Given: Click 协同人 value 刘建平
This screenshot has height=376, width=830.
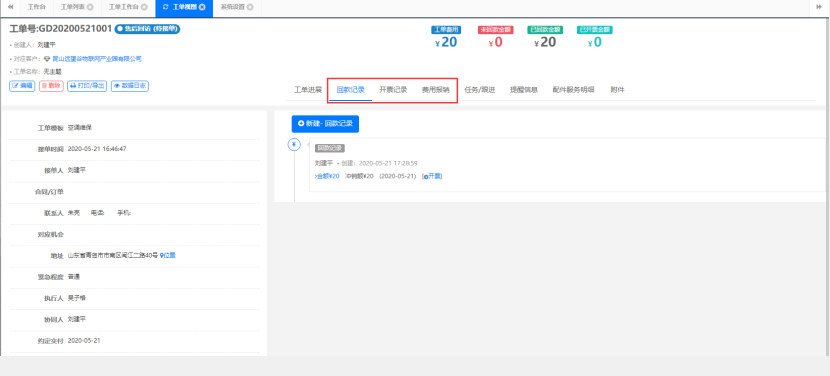Looking at the screenshot, I should 77,319.
